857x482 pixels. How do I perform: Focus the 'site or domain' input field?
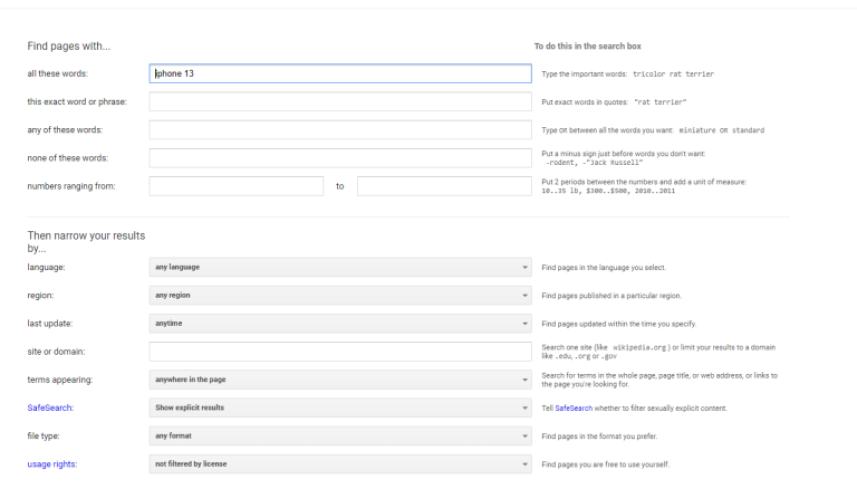(340, 352)
